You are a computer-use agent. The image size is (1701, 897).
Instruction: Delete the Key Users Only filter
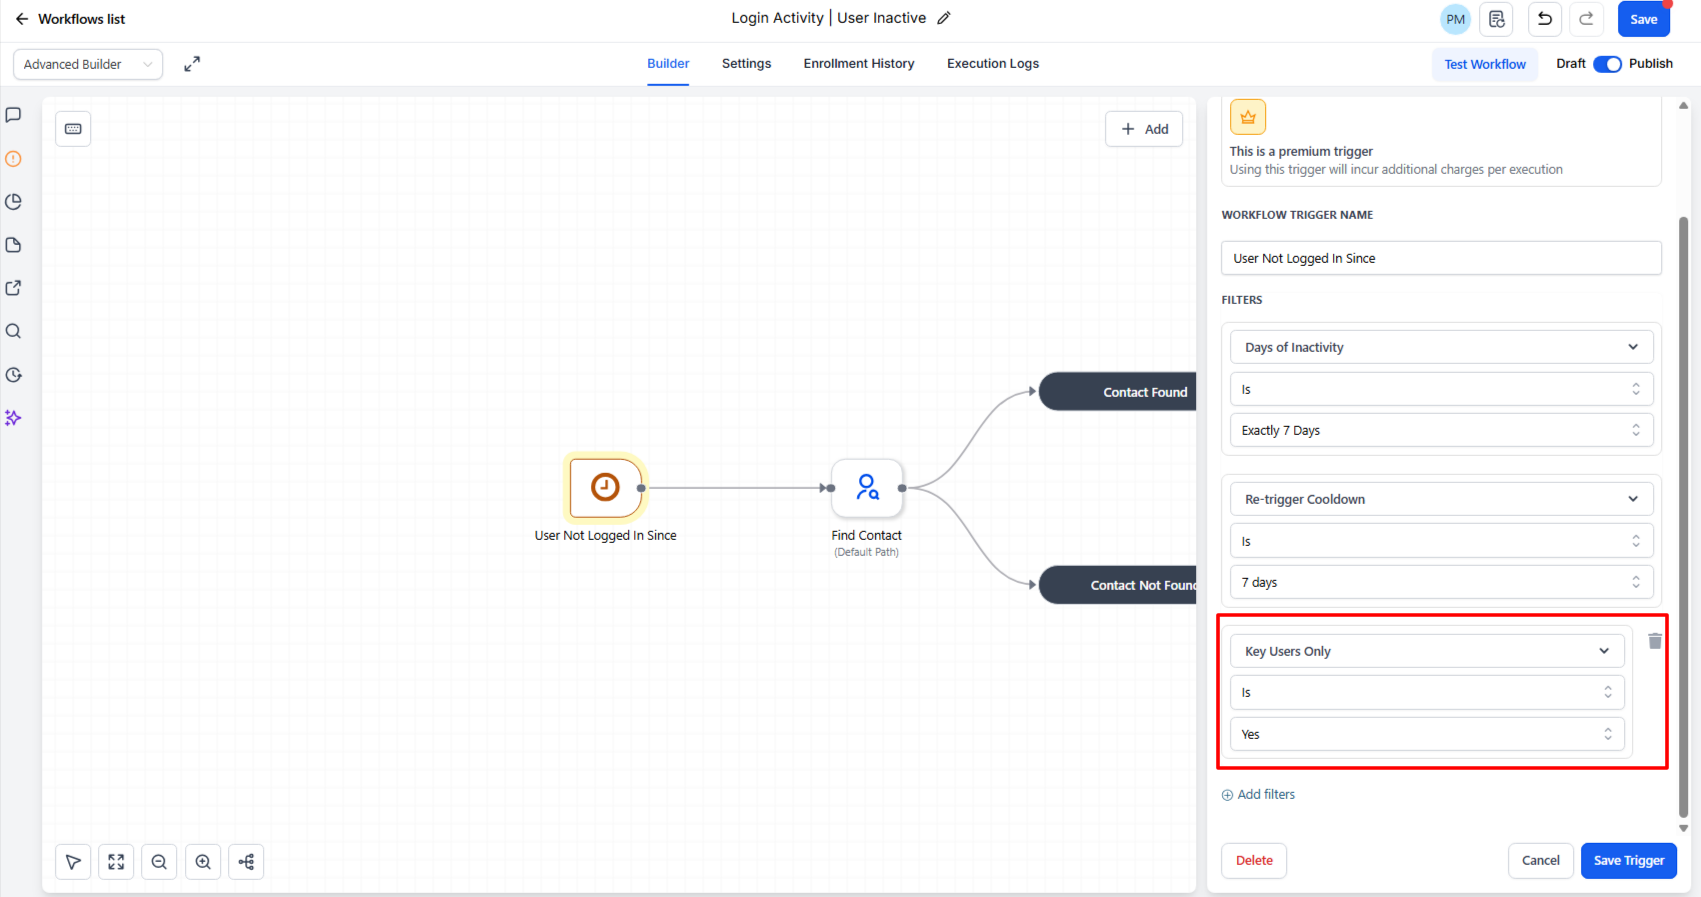(1655, 641)
